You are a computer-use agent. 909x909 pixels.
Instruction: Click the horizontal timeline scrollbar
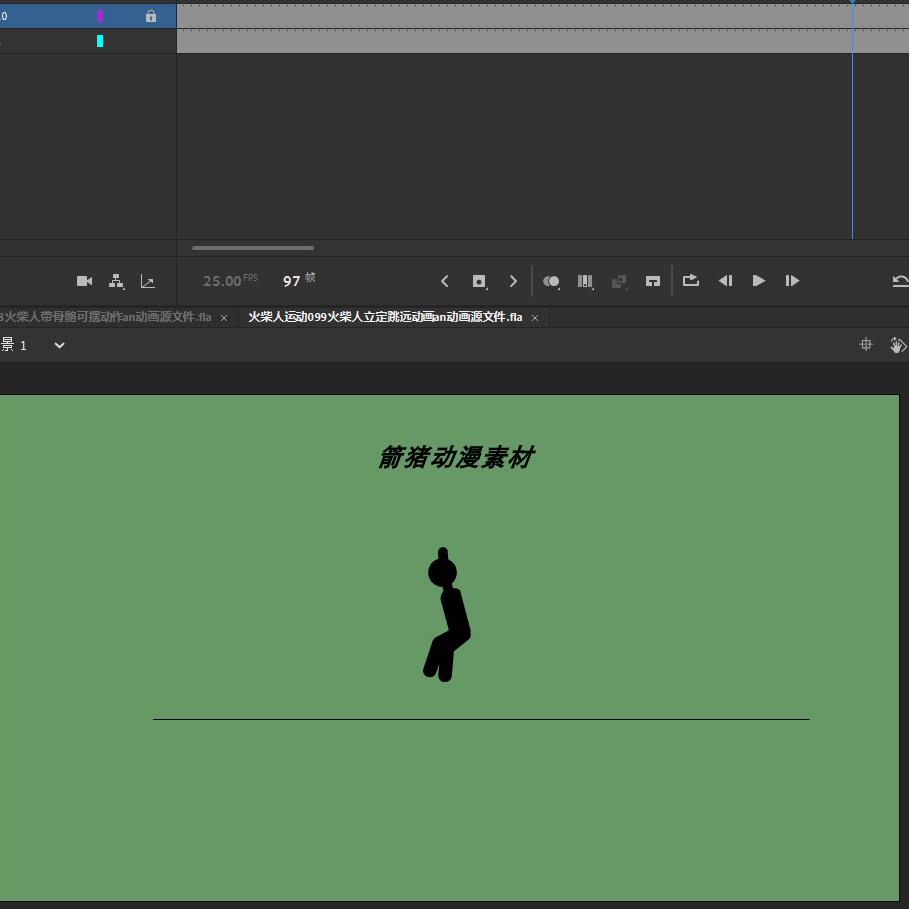(x=253, y=248)
